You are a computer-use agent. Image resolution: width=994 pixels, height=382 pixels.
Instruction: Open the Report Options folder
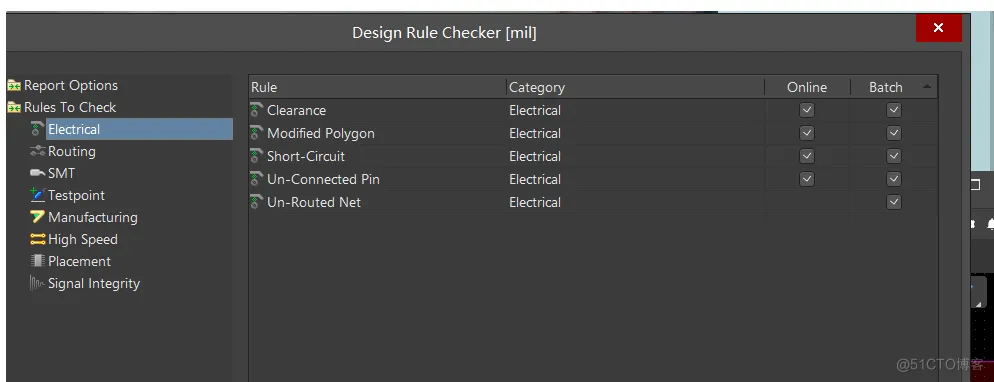tap(14, 85)
